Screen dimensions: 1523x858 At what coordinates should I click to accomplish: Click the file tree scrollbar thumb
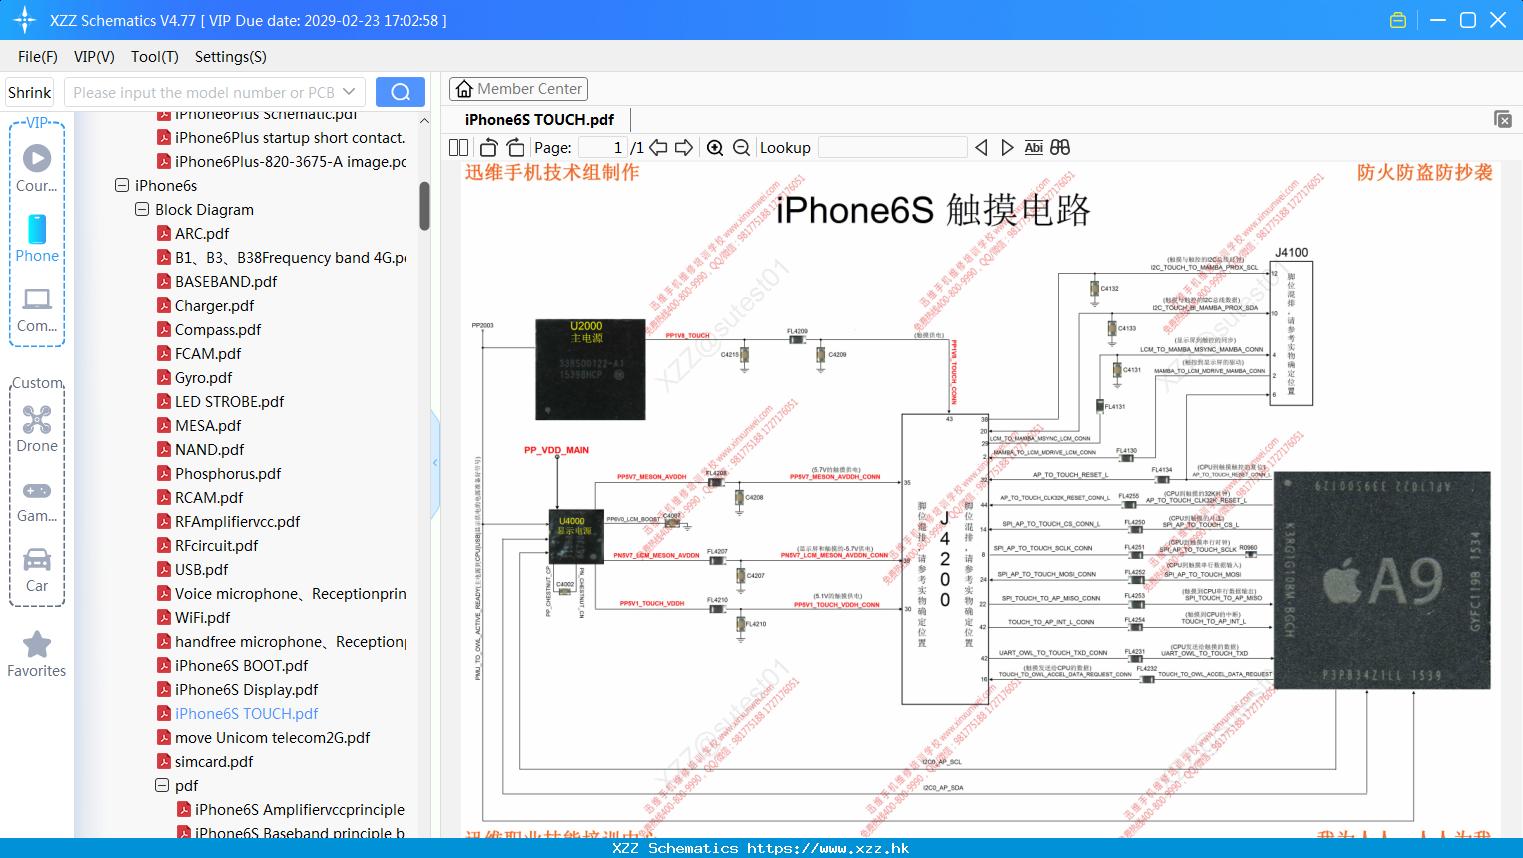[x=424, y=205]
